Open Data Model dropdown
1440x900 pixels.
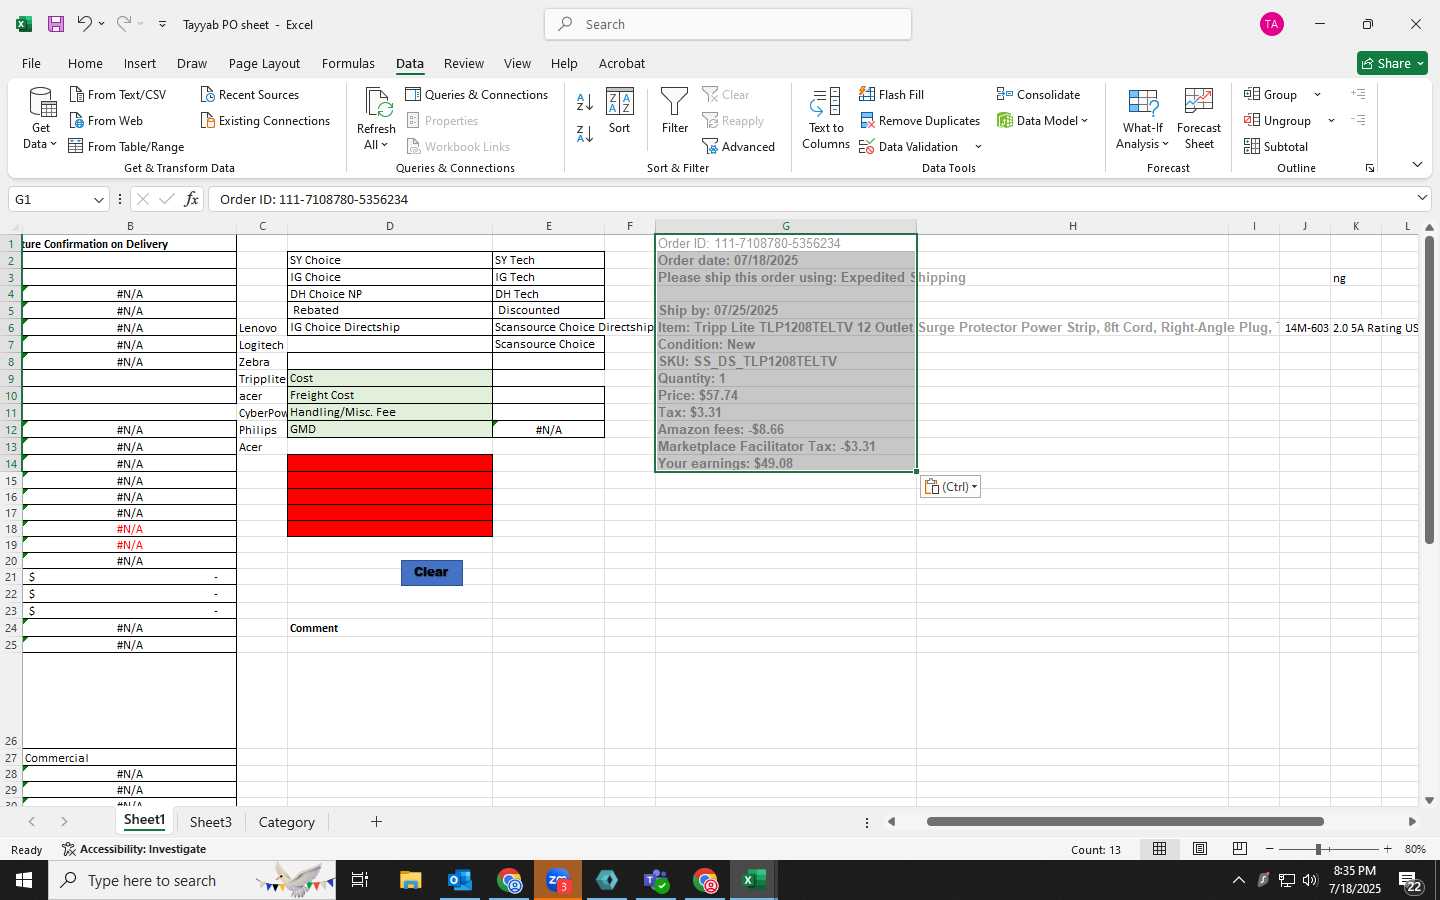(1042, 120)
